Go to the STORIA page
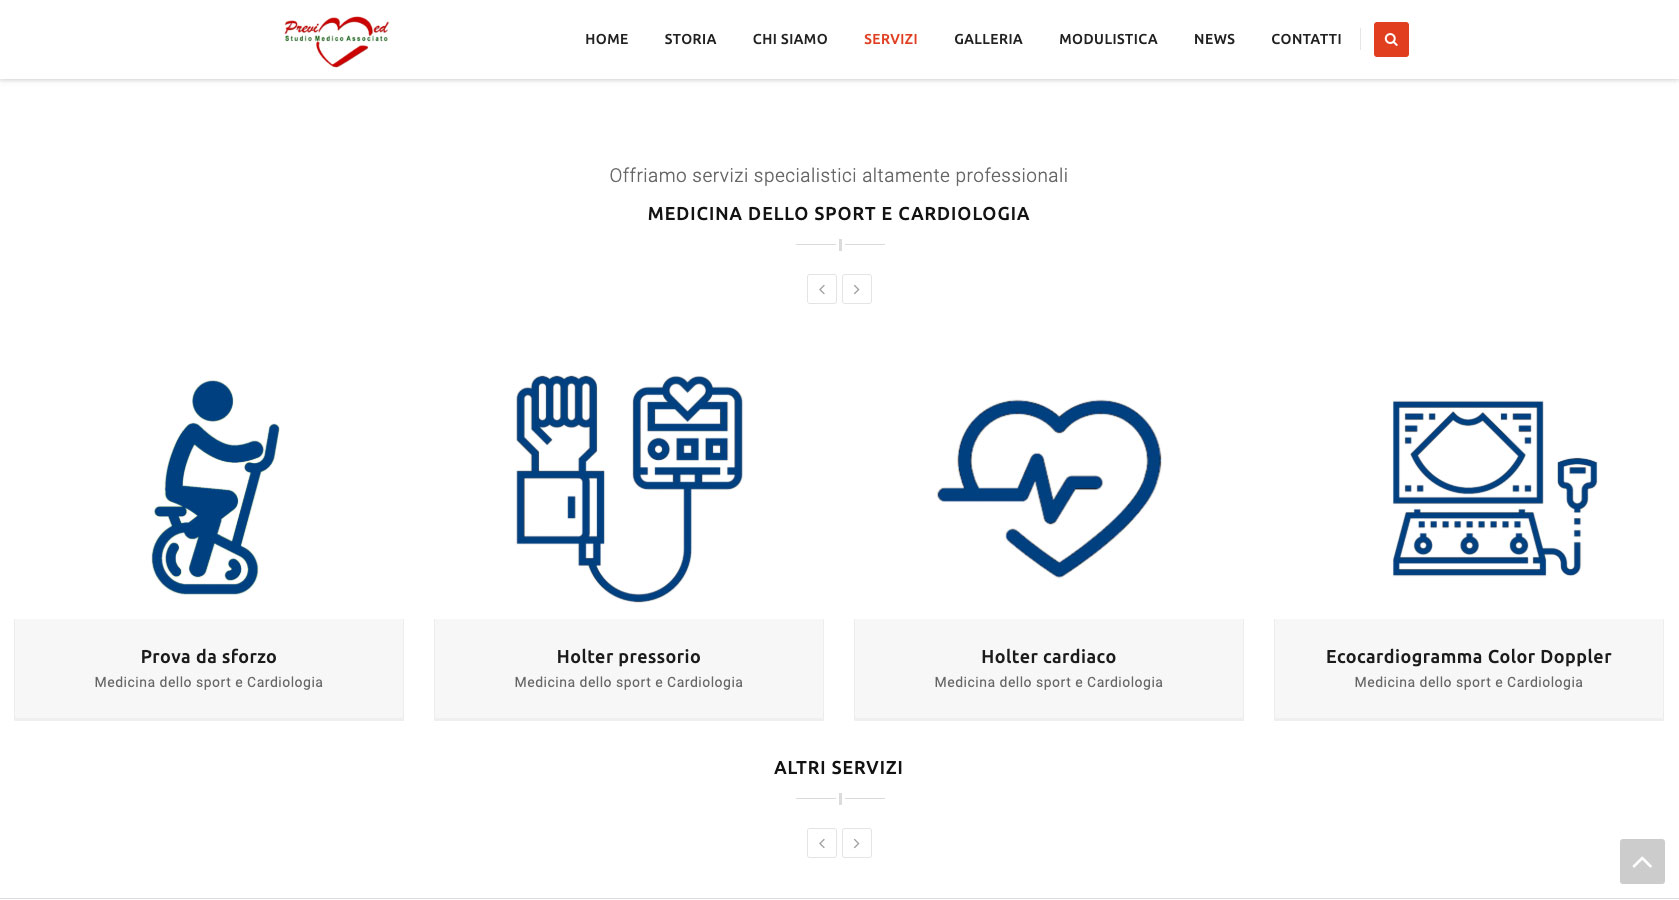 pyautogui.click(x=690, y=39)
